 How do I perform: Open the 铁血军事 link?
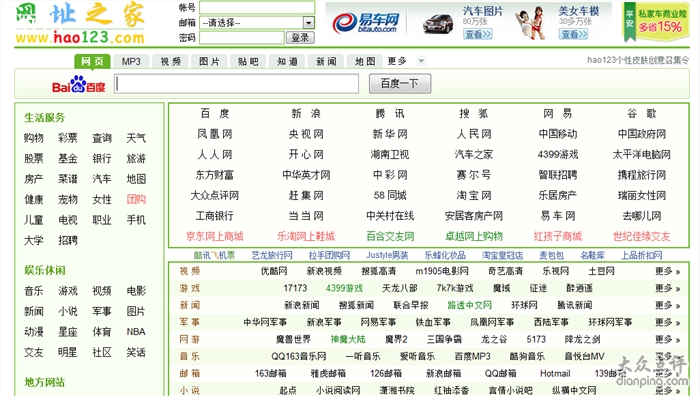pyautogui.click(x=433, y=322)
